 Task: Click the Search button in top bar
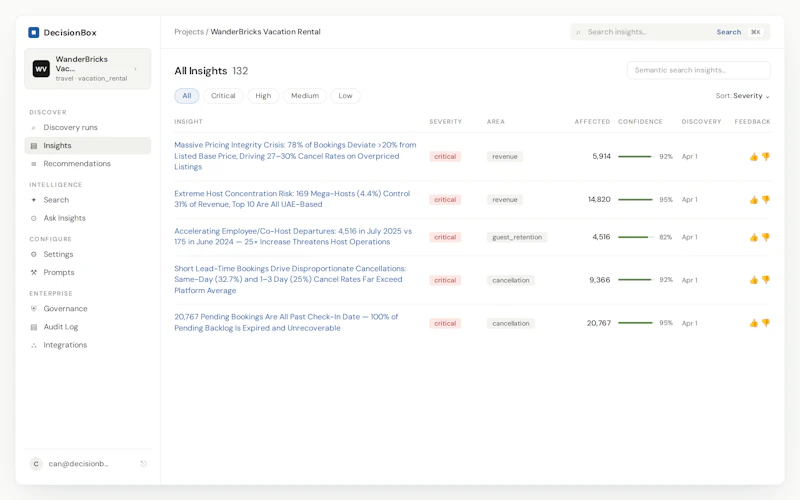pos(729,32)
